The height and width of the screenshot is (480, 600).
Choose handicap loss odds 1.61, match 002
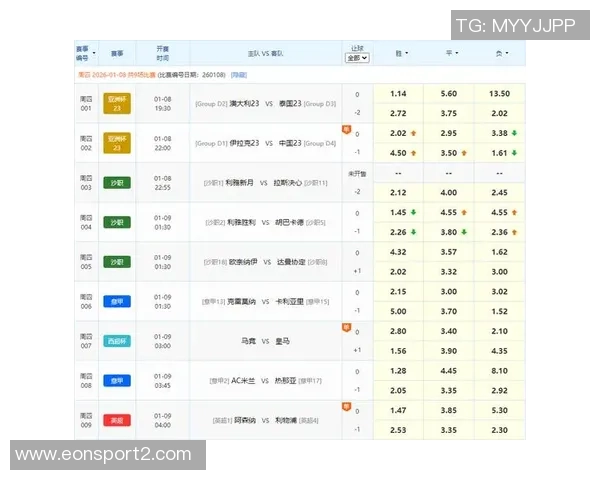(x=499, y=153)
